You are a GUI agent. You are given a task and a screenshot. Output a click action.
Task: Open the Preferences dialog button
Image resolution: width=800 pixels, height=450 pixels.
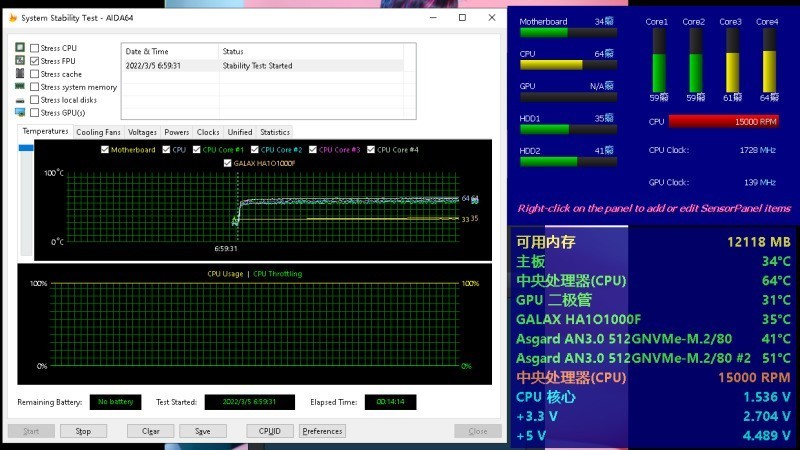click(322, 431)
